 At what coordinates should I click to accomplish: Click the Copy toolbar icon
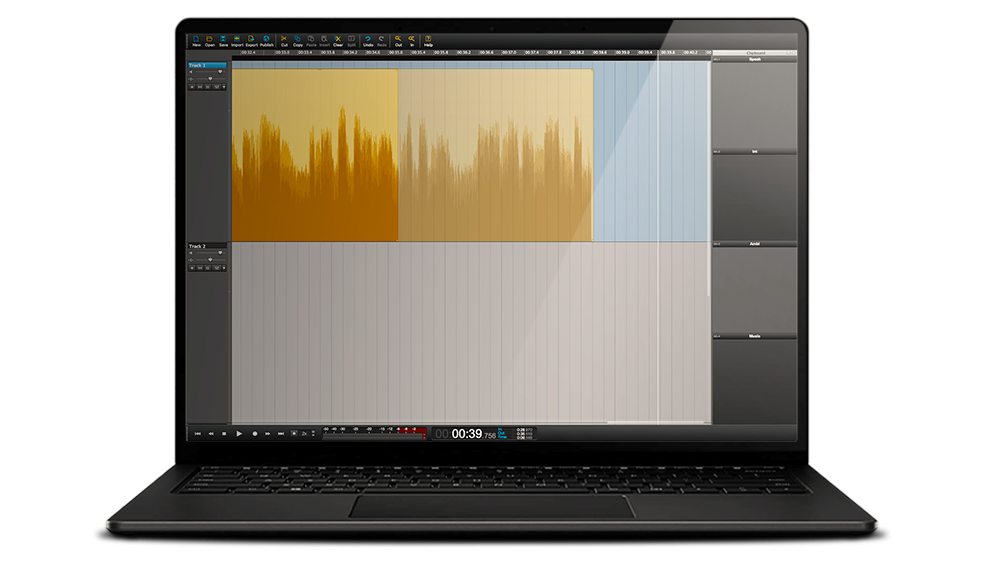297,41
